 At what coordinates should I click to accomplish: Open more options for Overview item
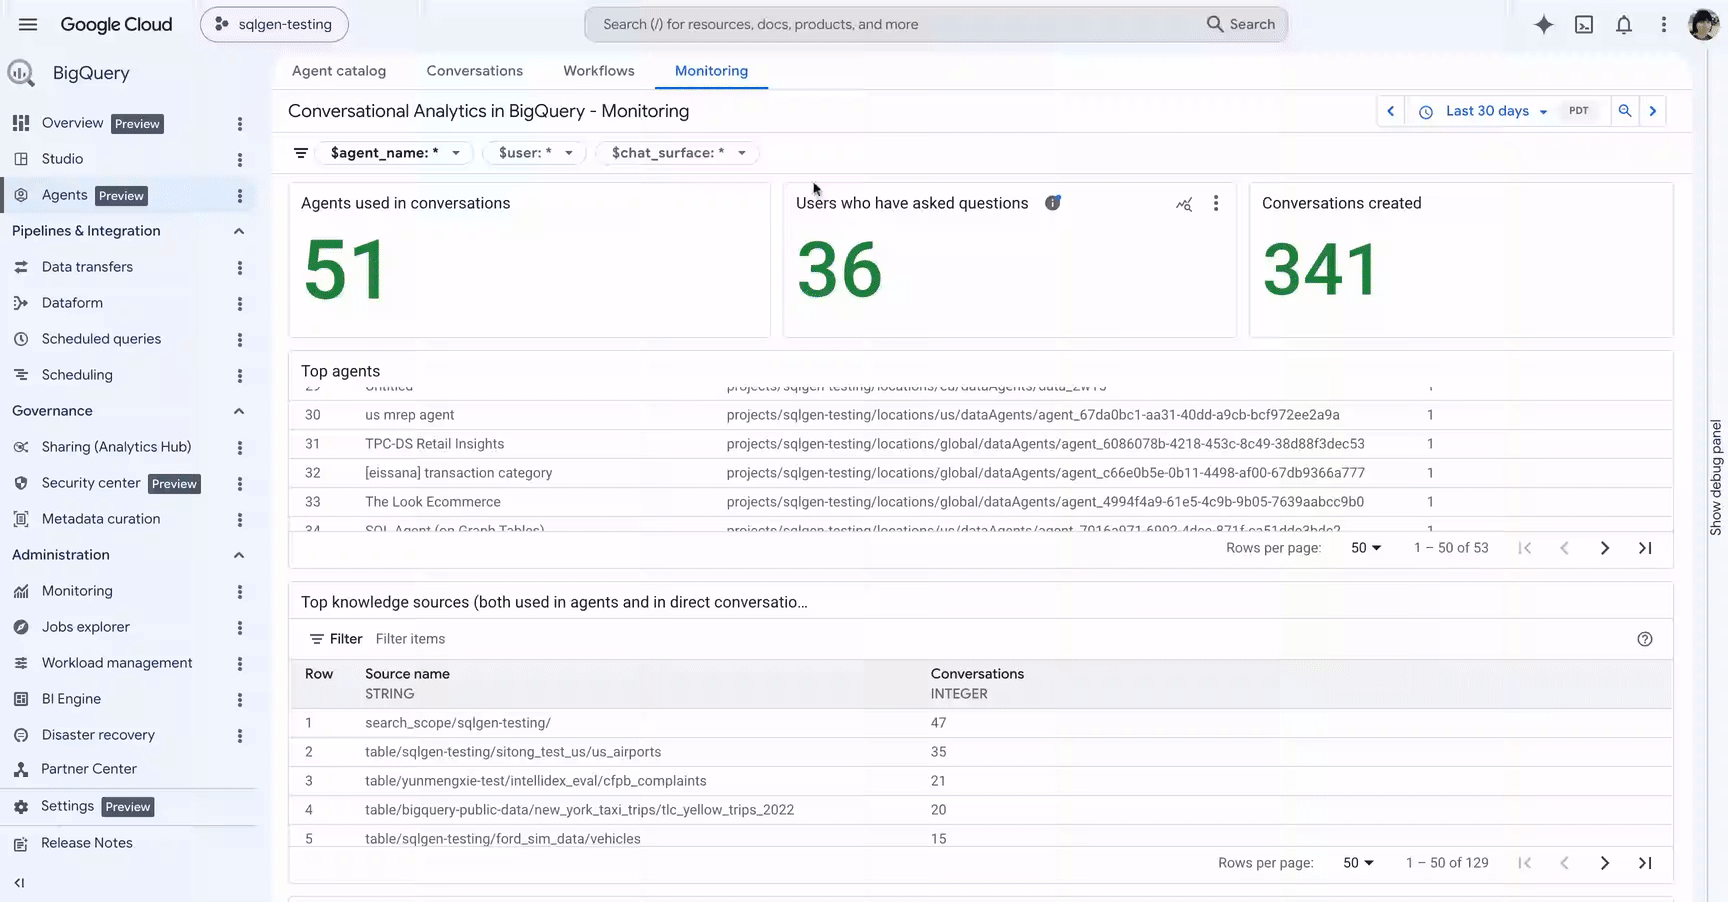(240, 123)
